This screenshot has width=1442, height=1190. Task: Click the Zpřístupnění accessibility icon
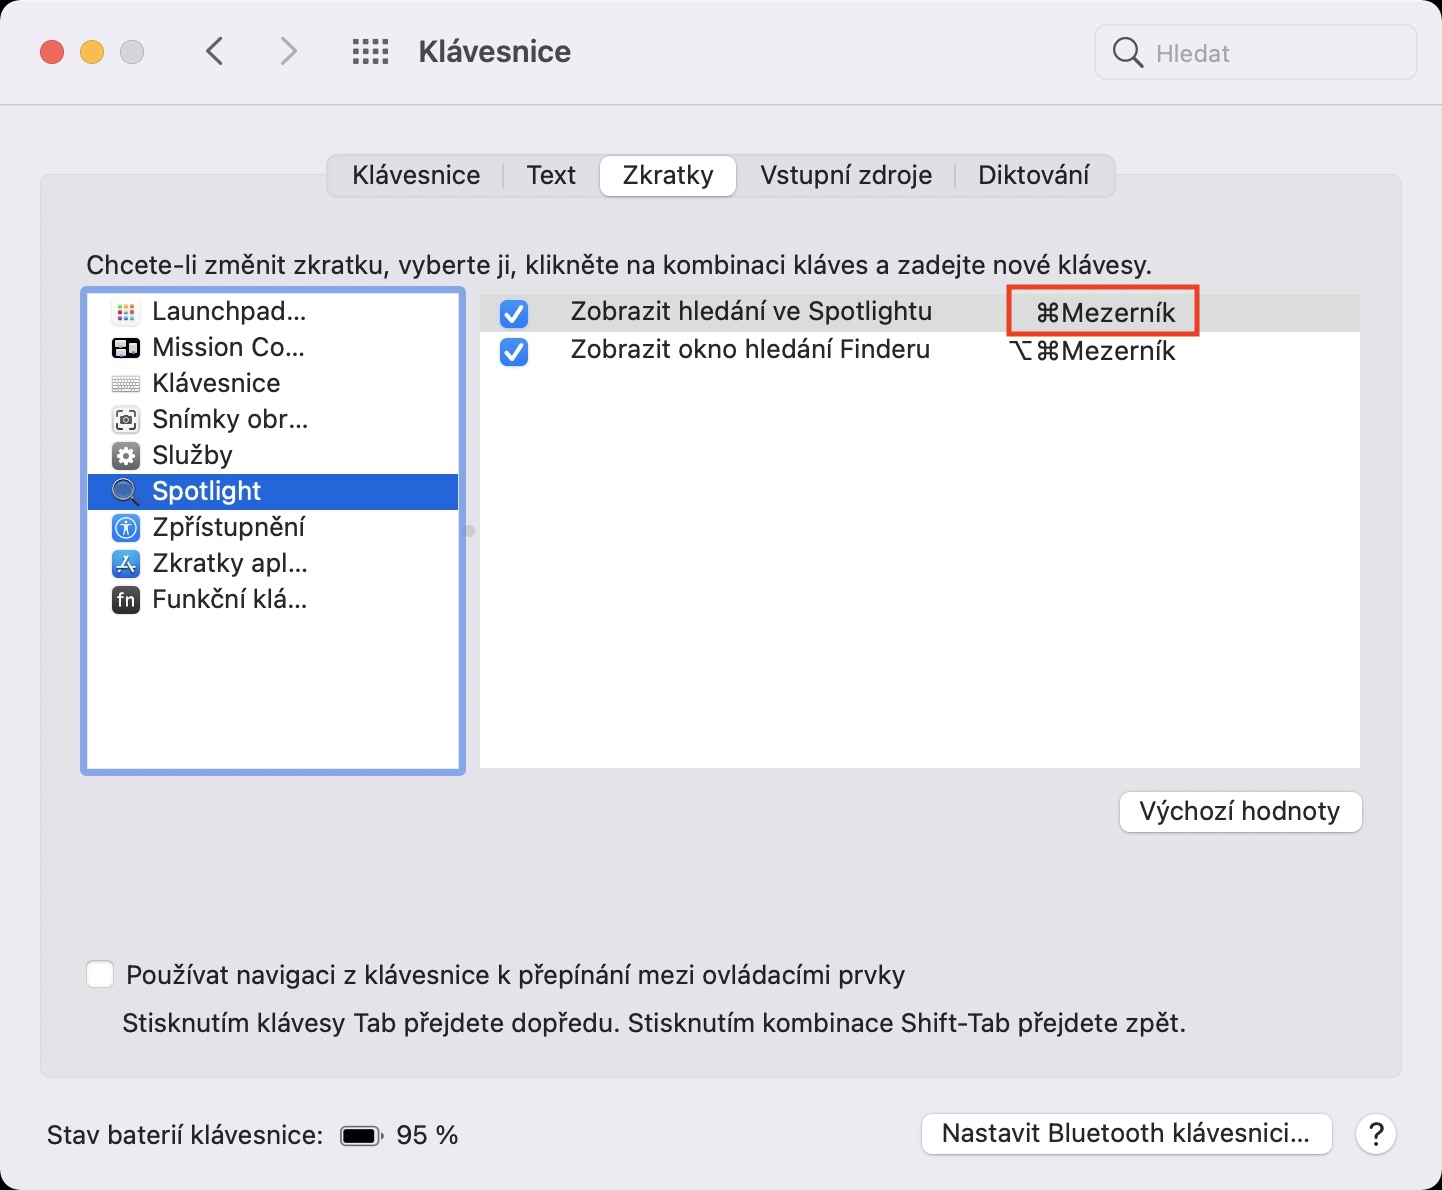pos(126,528)
